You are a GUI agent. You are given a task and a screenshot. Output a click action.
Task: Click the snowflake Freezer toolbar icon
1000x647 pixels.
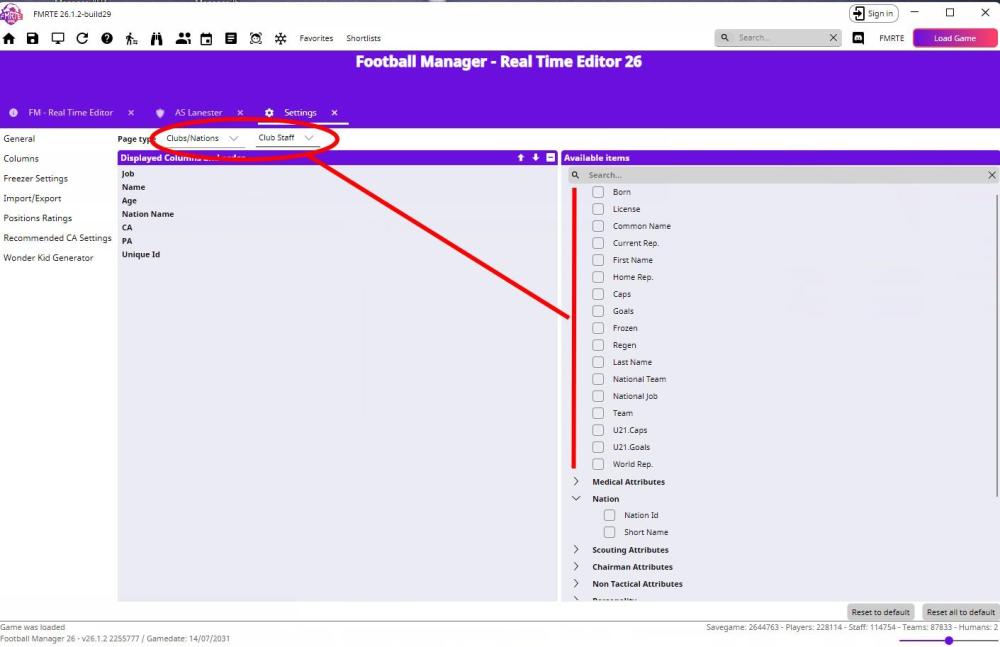click(x=280, y=38)
